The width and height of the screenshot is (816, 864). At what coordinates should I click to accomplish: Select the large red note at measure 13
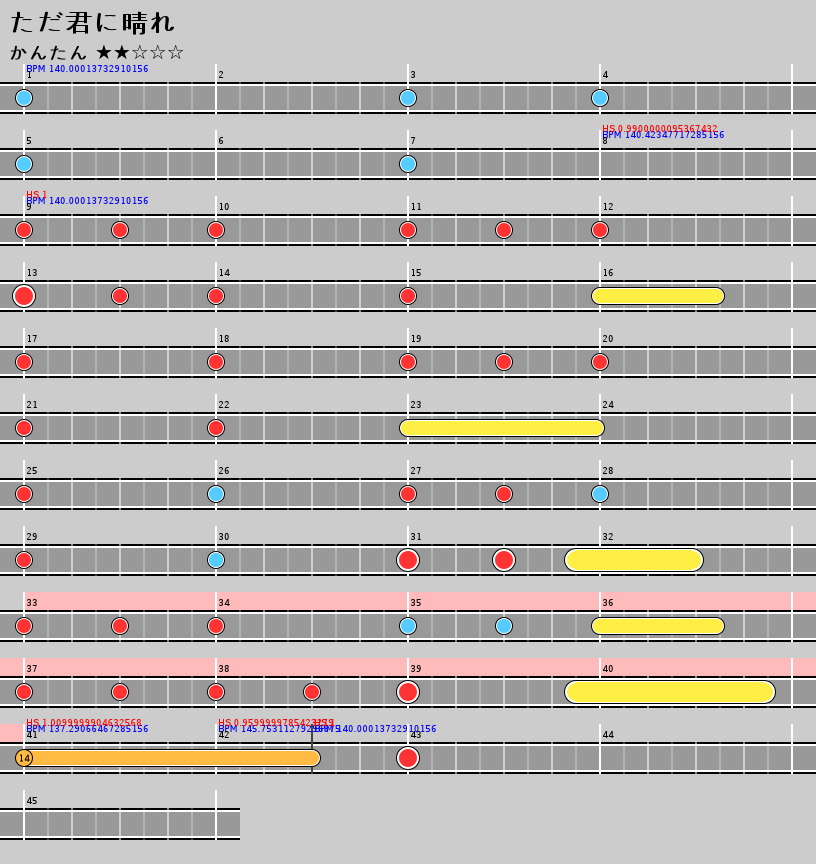(x=24, y=296)
